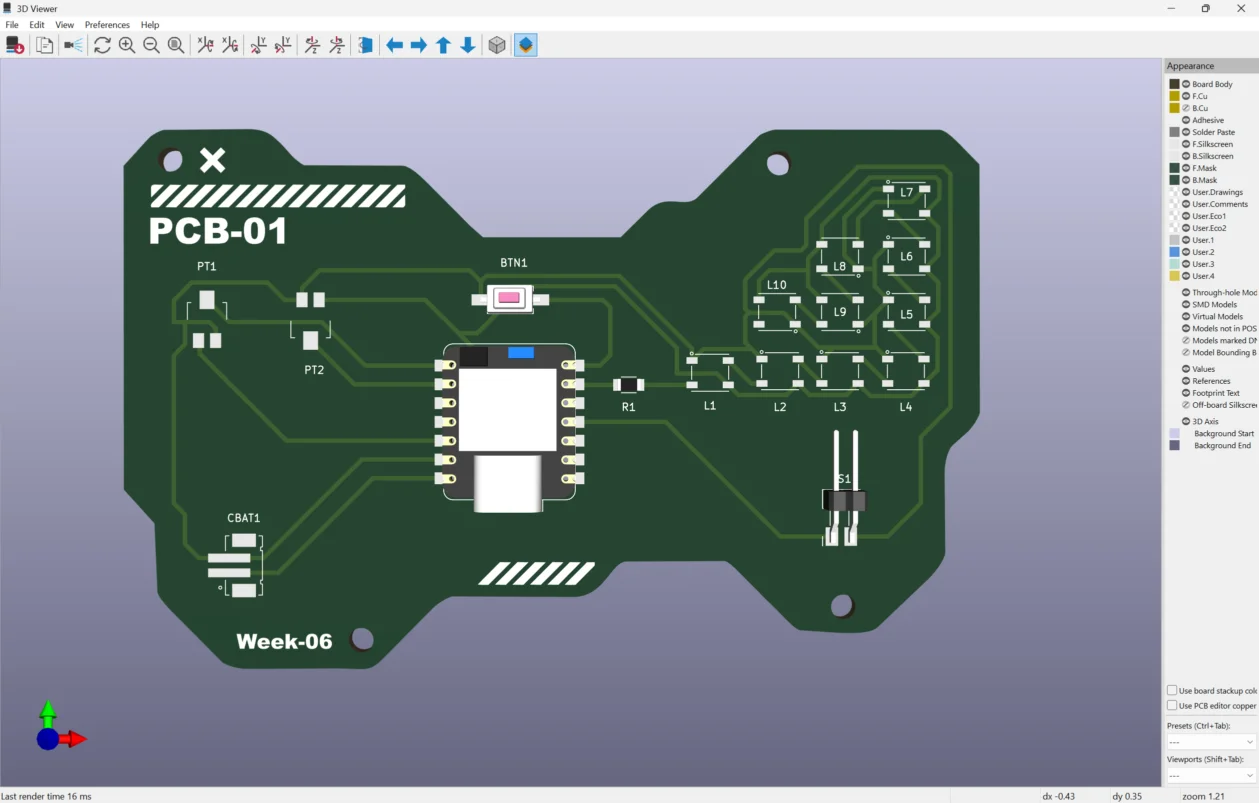Open render options with the raytracing icon
Image resolution: width=1259 pixels, height=803 pixels.
point(73,45)
